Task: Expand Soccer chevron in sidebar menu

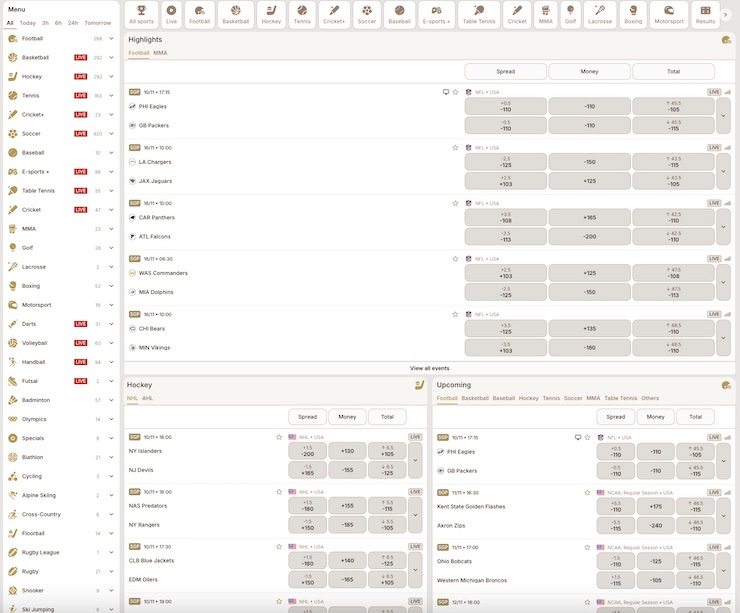Action: click(111, 134)
